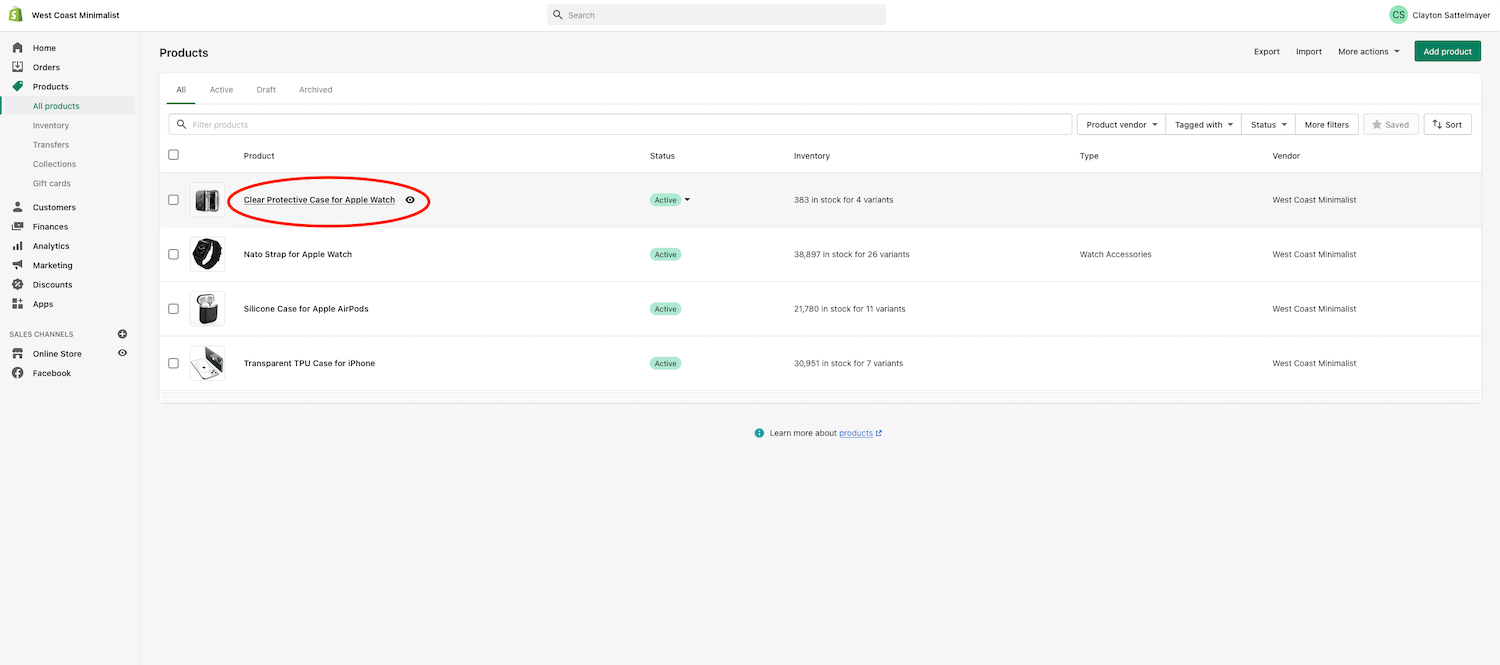Viewport: 1500px width, 665px height.
Task: Expand More actions menu
Action: [x=1369, y=51]
